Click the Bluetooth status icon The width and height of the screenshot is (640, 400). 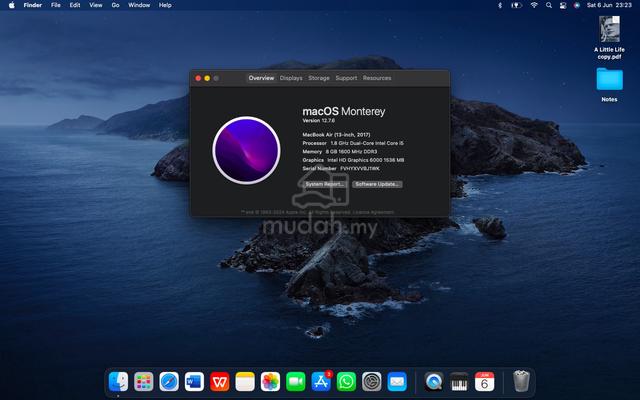[500, 5]
